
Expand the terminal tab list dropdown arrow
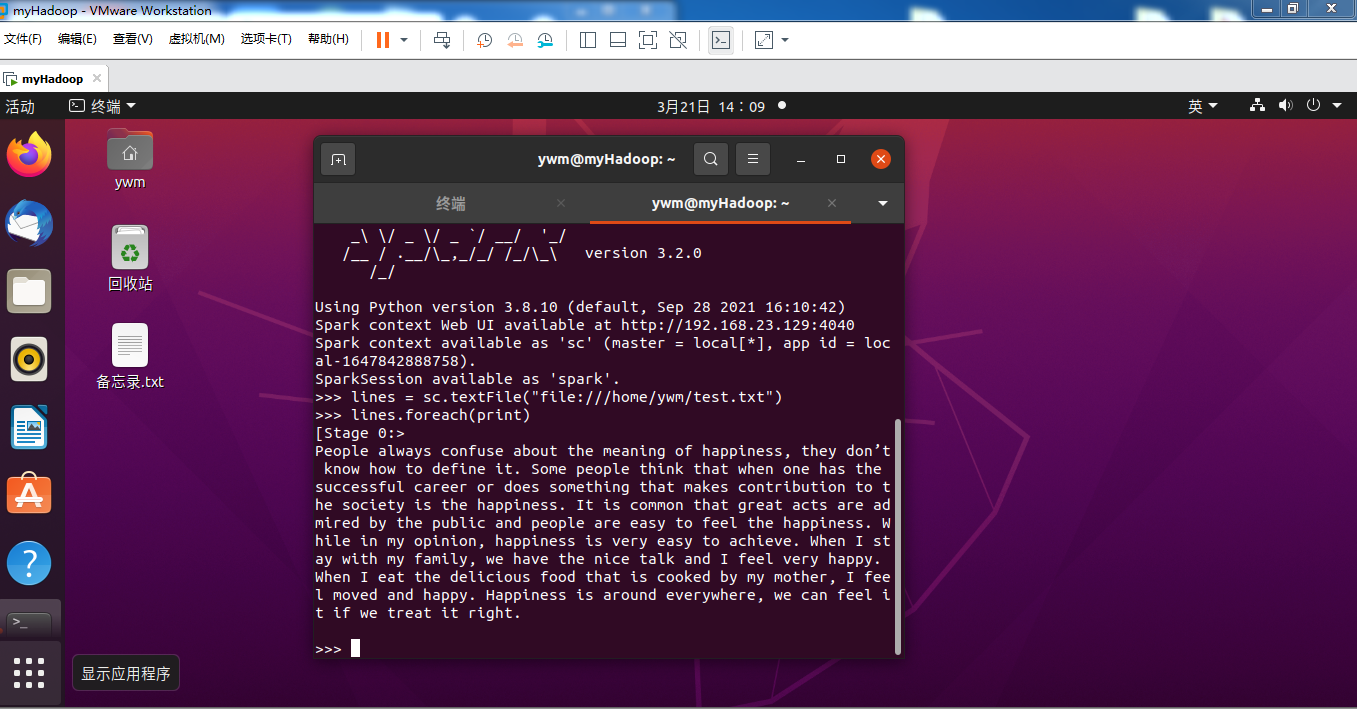coord(882,203)
